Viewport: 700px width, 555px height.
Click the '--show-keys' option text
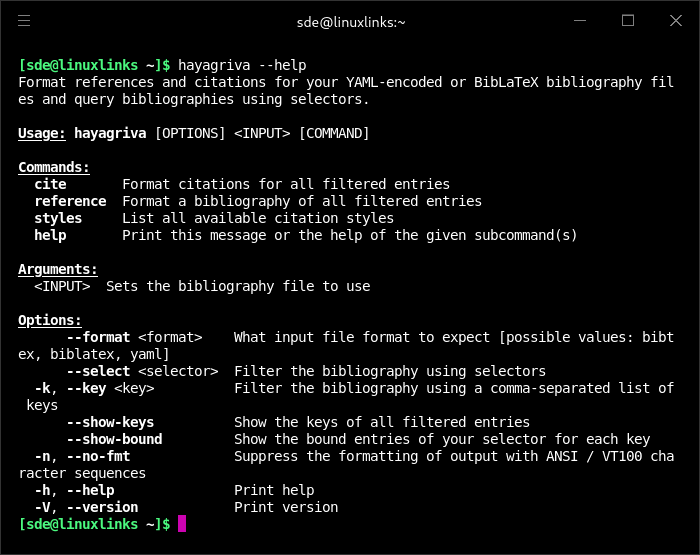(x=110, y=422)
